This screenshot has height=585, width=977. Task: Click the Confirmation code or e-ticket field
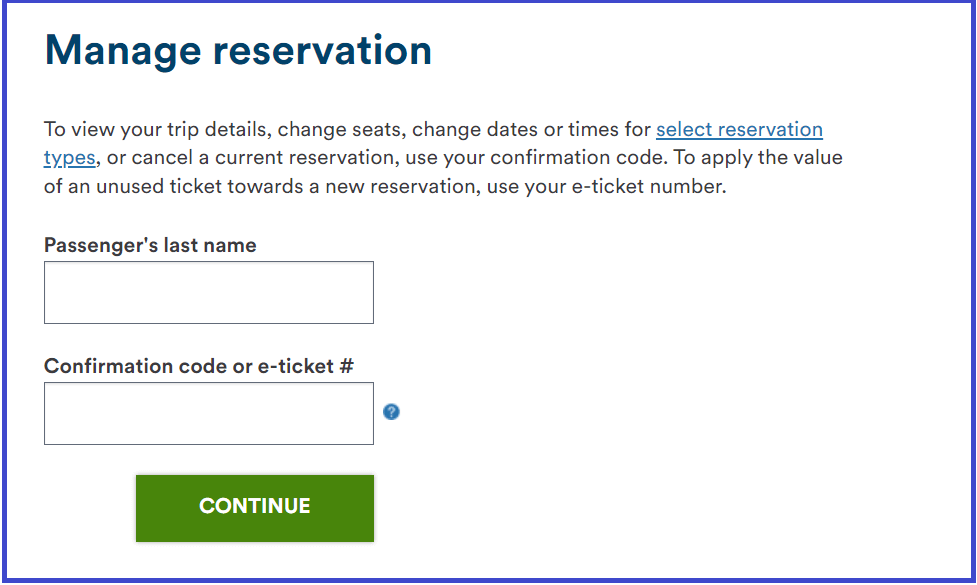click(209, 413)
